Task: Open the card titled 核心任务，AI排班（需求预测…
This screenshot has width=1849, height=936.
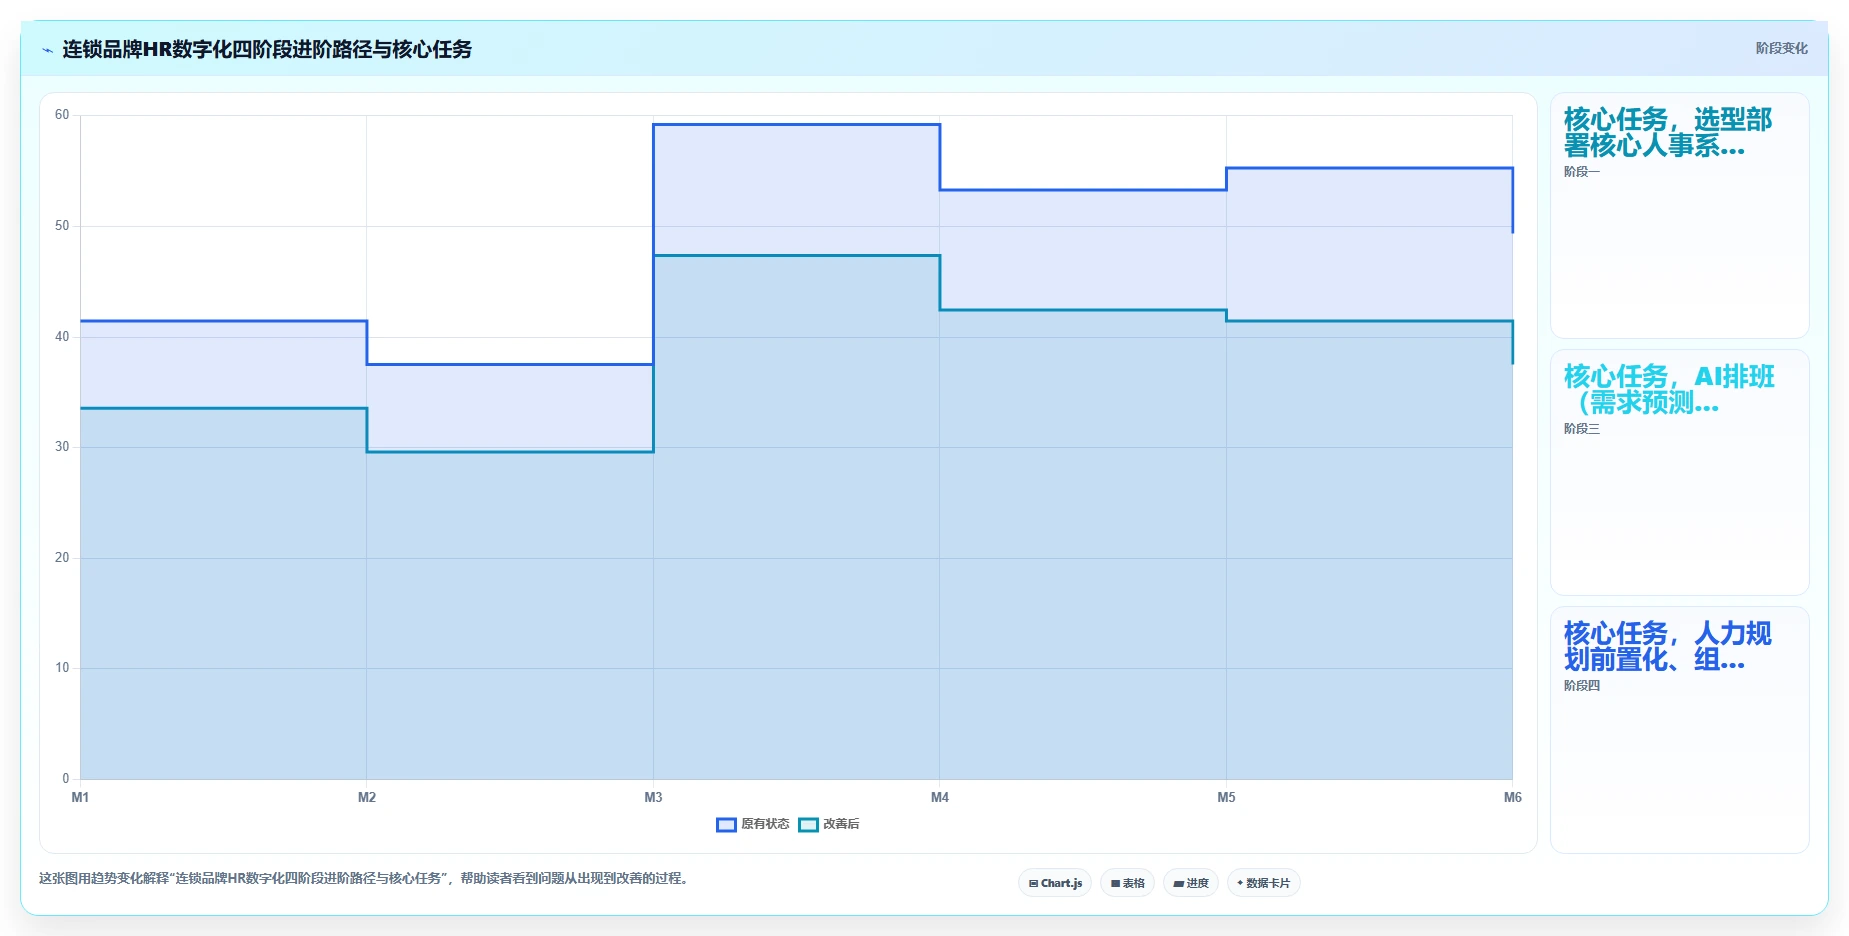Action: tap(1679, 472)
